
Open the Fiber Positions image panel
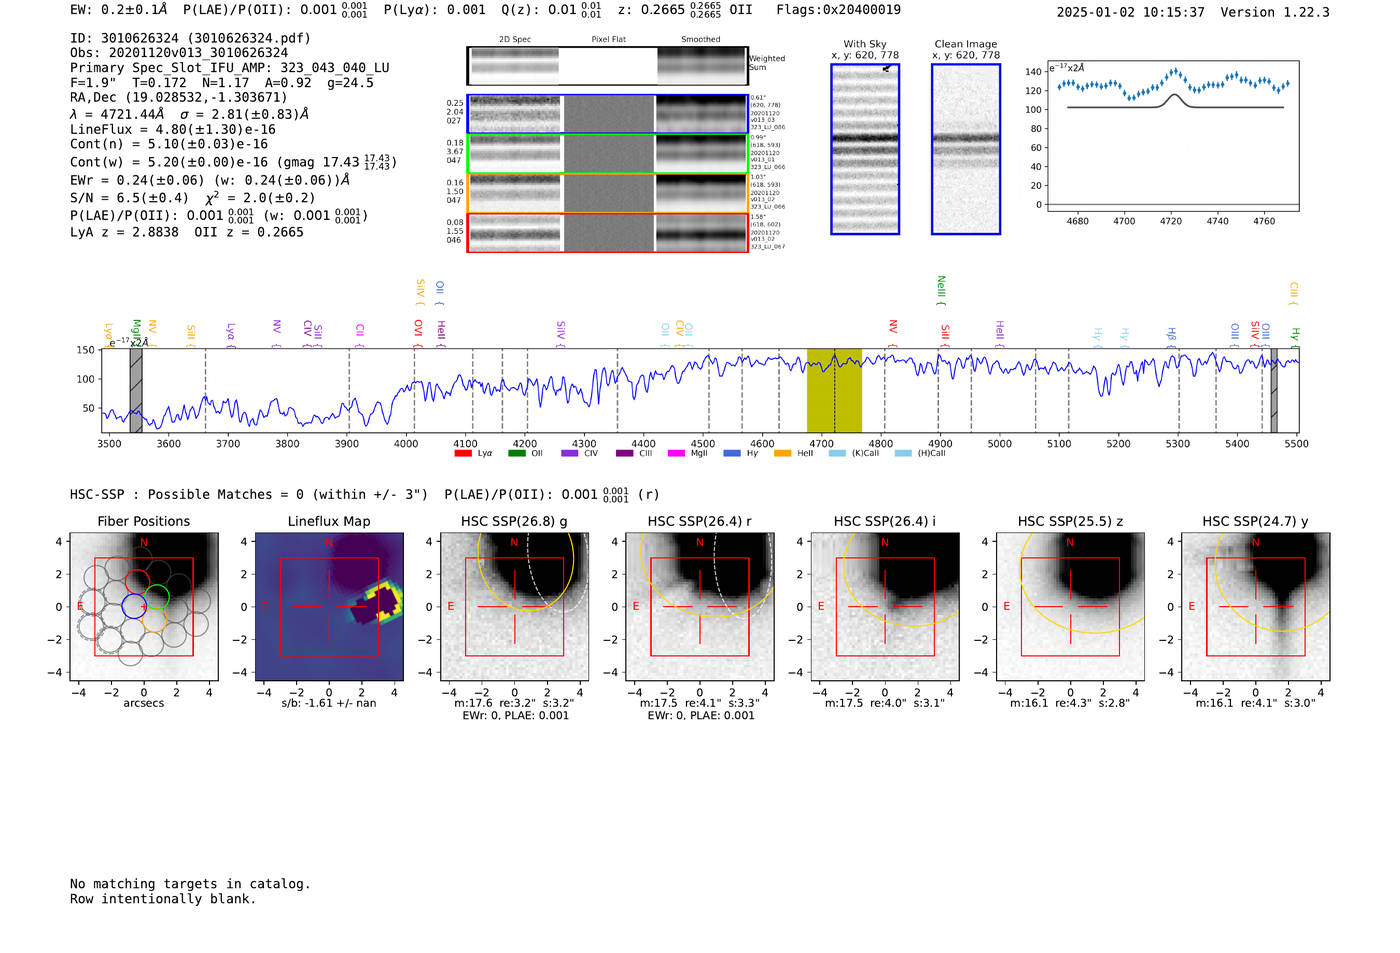coord(144,606)
